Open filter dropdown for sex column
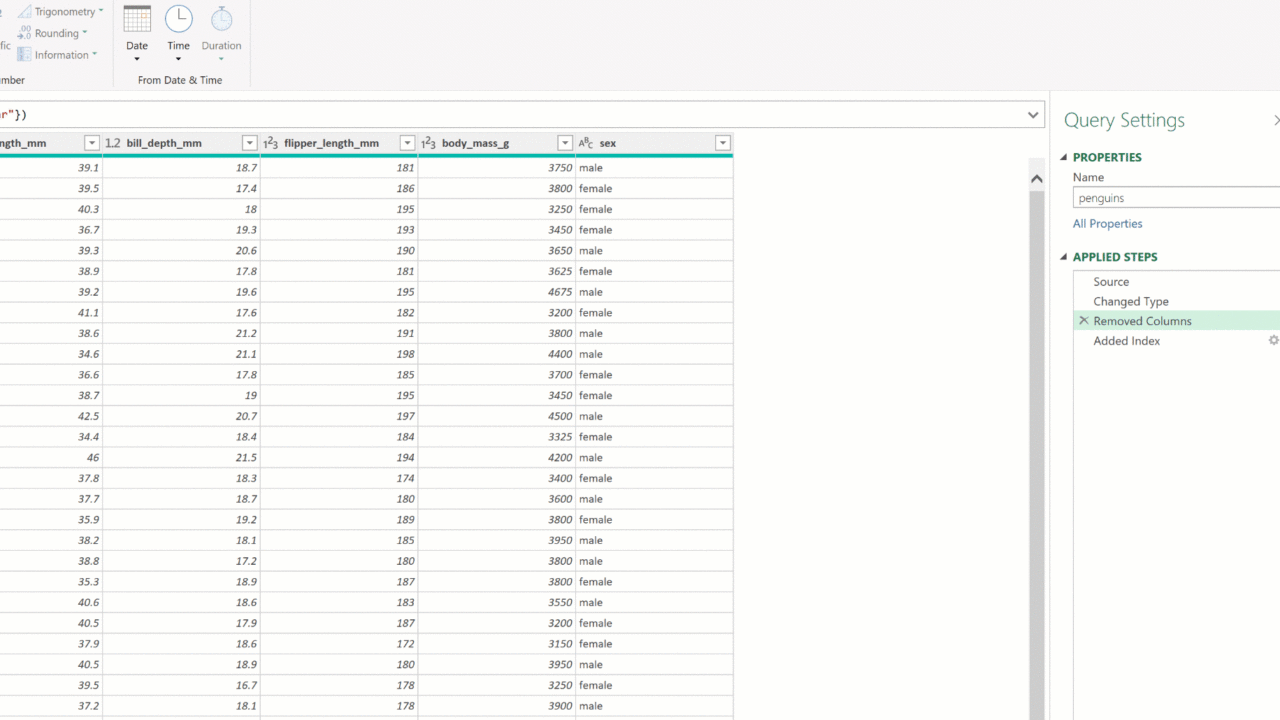Screen dimensions: 1280x720 pos(722,143)
